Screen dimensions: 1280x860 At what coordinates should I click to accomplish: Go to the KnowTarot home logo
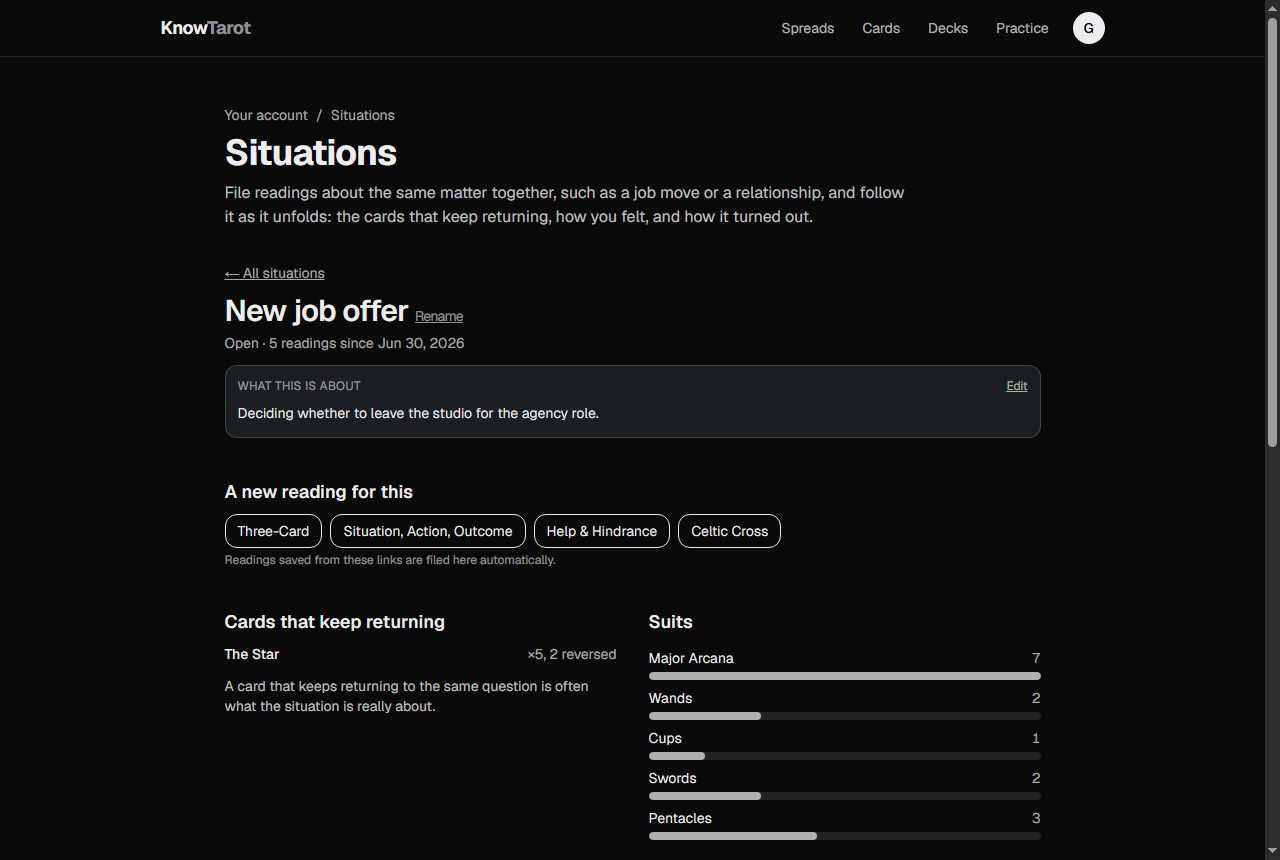(x=206, y=28)
